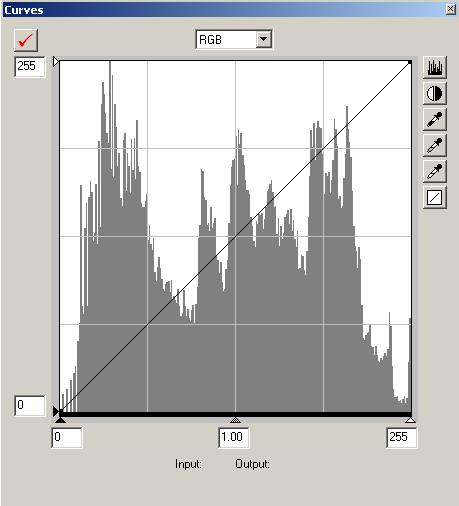Click the output minimum field showing 0
The image size is (459, 506).
point(30,405)
